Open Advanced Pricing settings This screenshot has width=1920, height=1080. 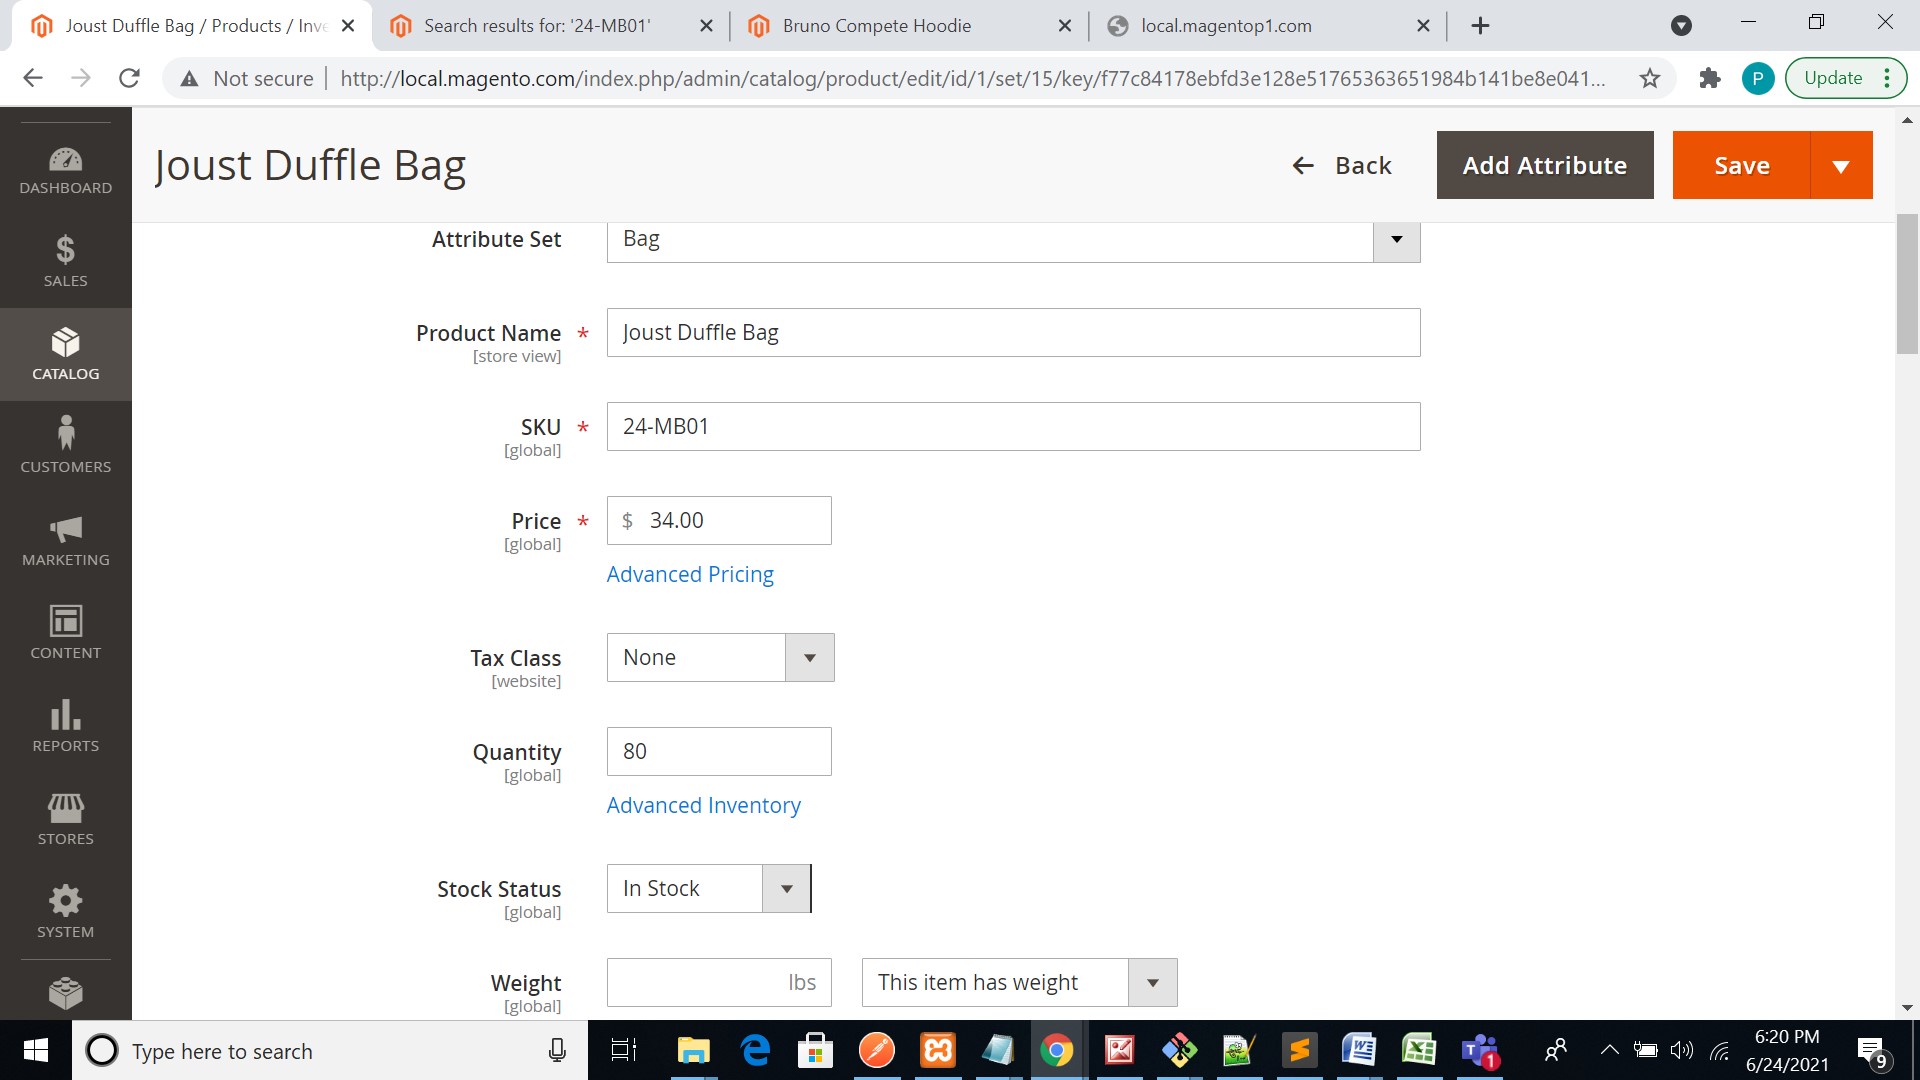[x=690, y=574]
